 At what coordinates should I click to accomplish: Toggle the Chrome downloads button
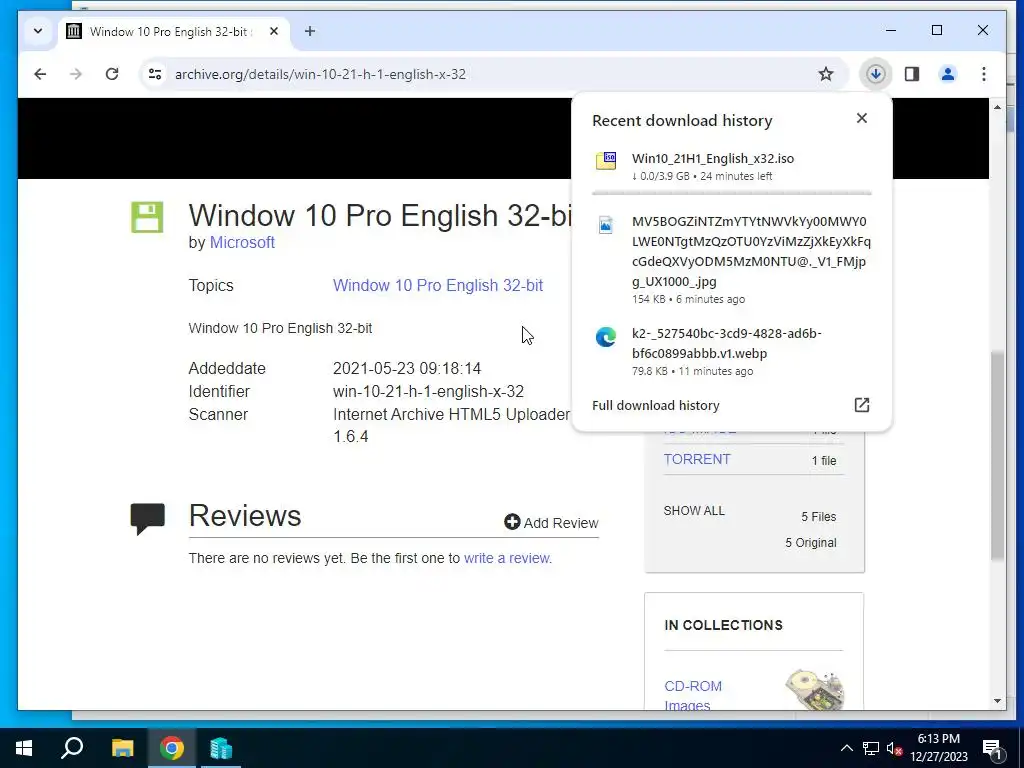(x=876, y=74)
